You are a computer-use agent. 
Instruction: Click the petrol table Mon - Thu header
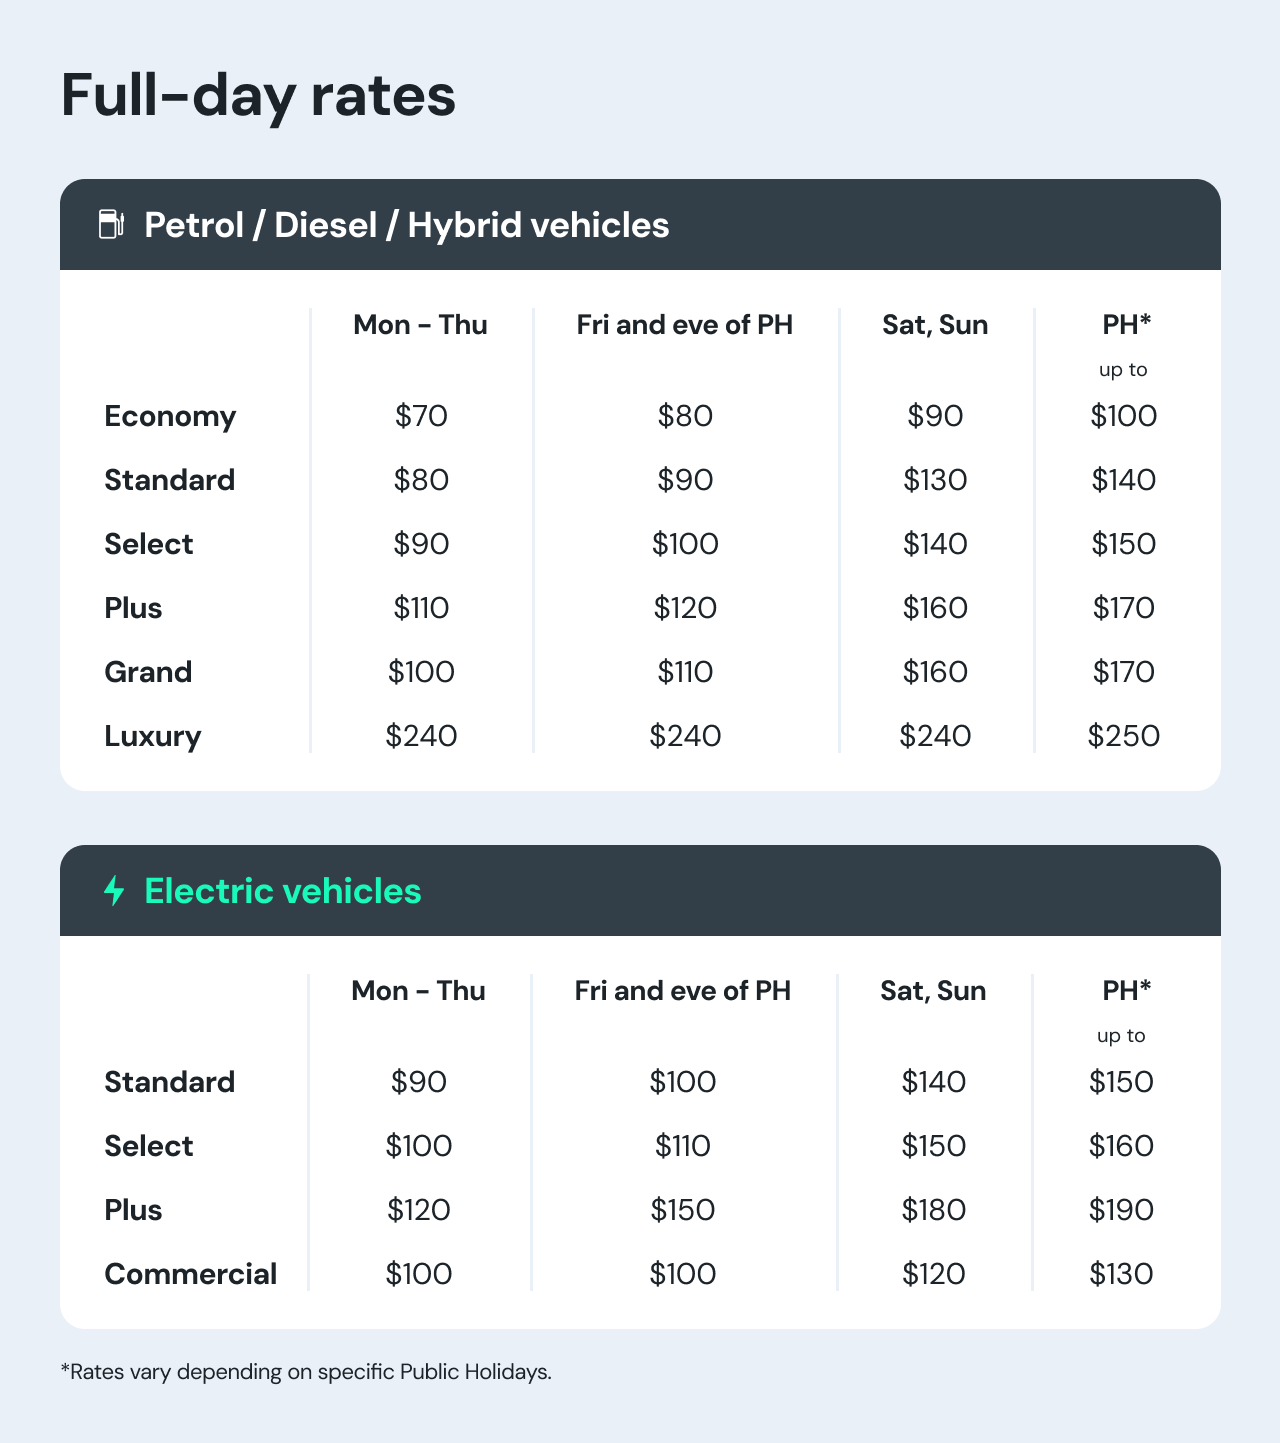coord(421,325)
